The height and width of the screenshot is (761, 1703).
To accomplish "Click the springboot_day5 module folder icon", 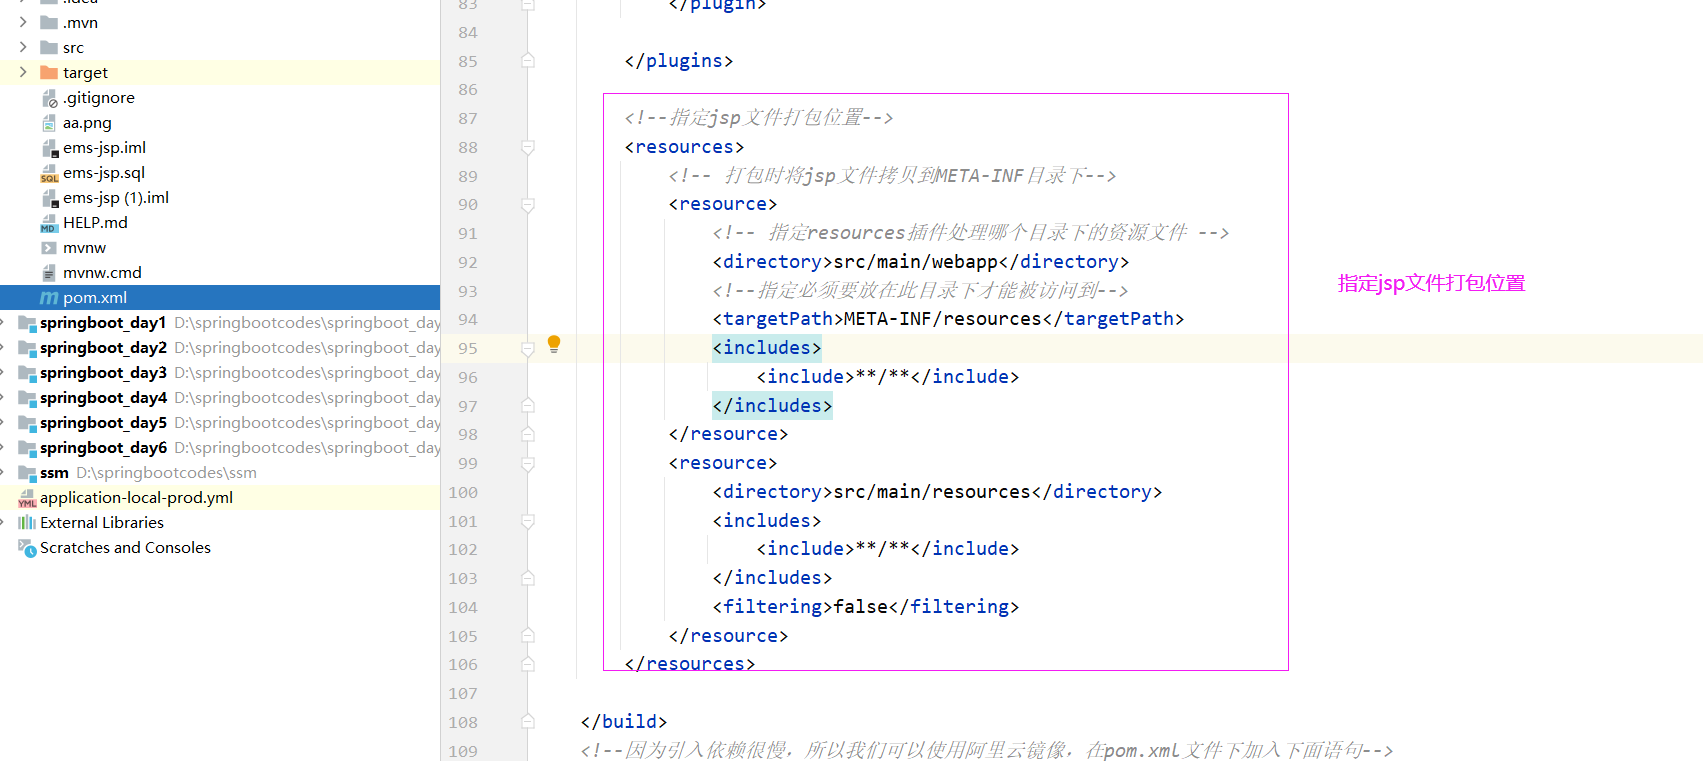I will click(x=27, y=423).
